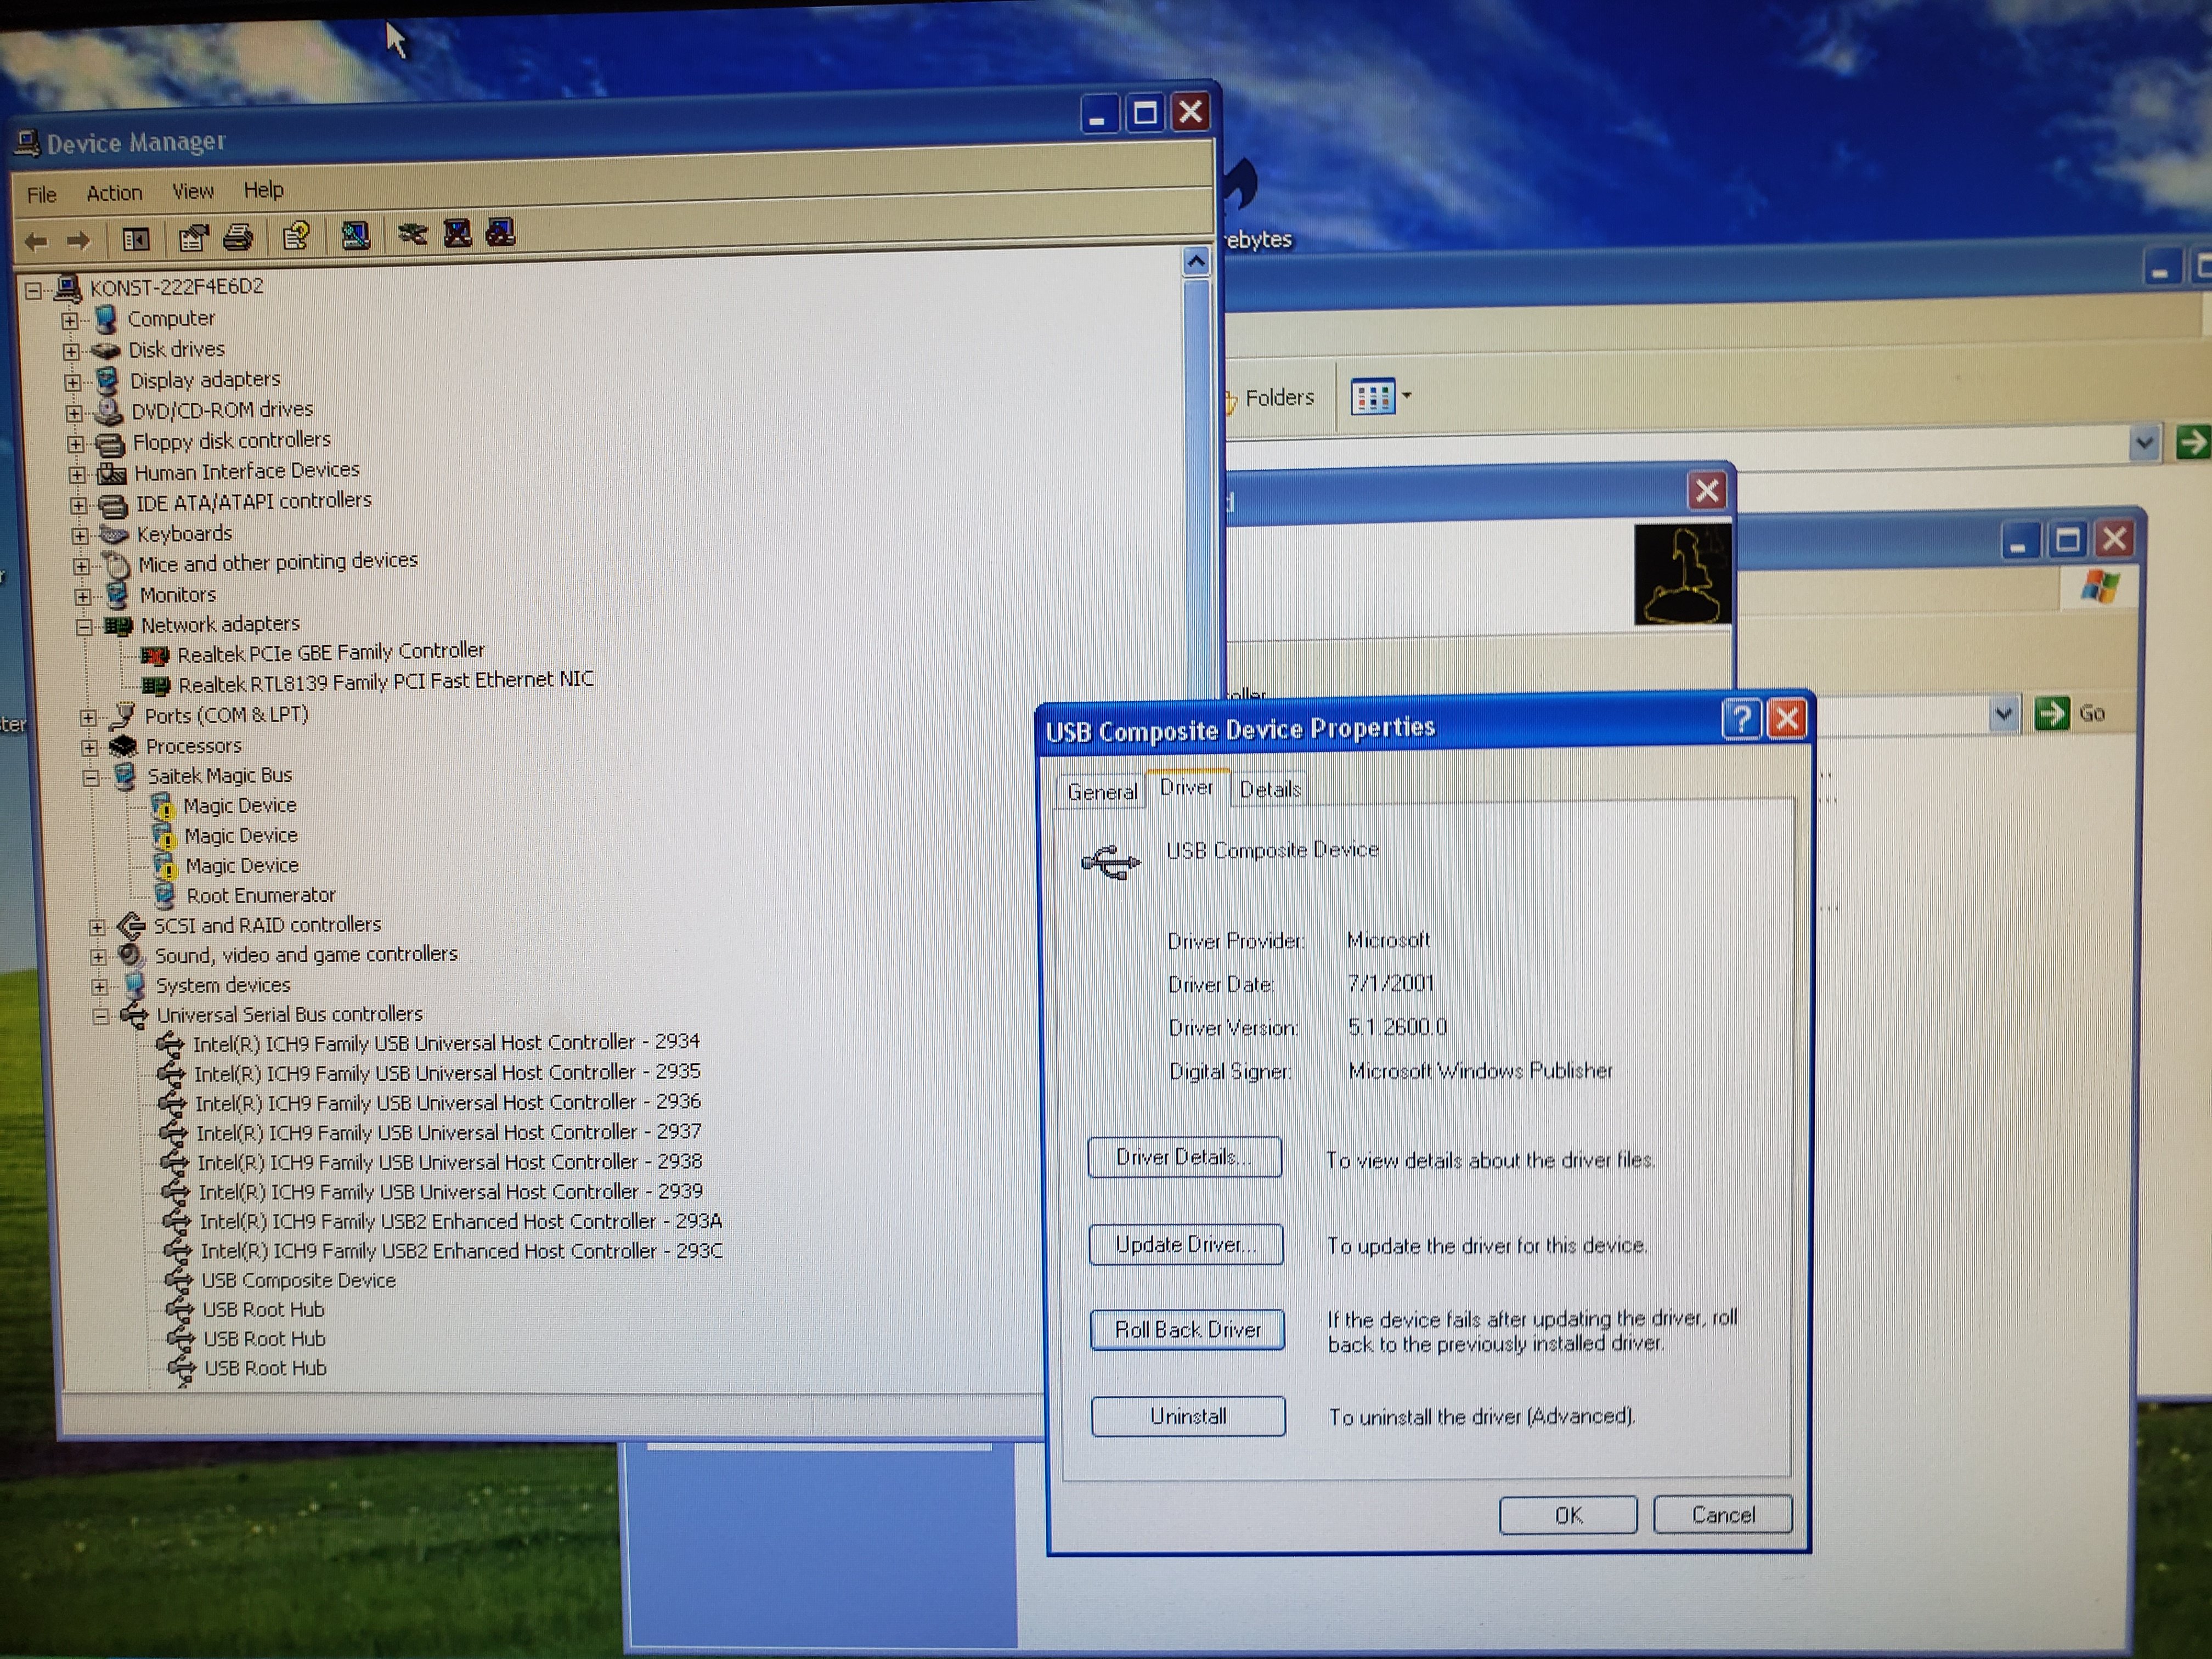
Task: Click the Help question-mark button in Properties dialog
Action: click(x=1741, y=719)
